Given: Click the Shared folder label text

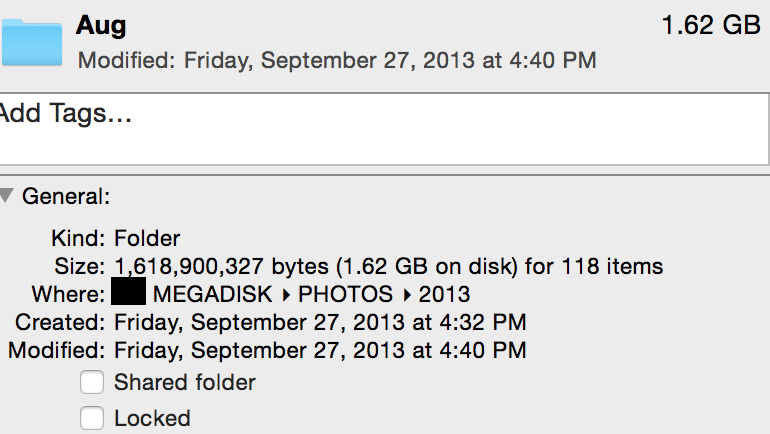Looking at the screenshot, I should 185,382.
